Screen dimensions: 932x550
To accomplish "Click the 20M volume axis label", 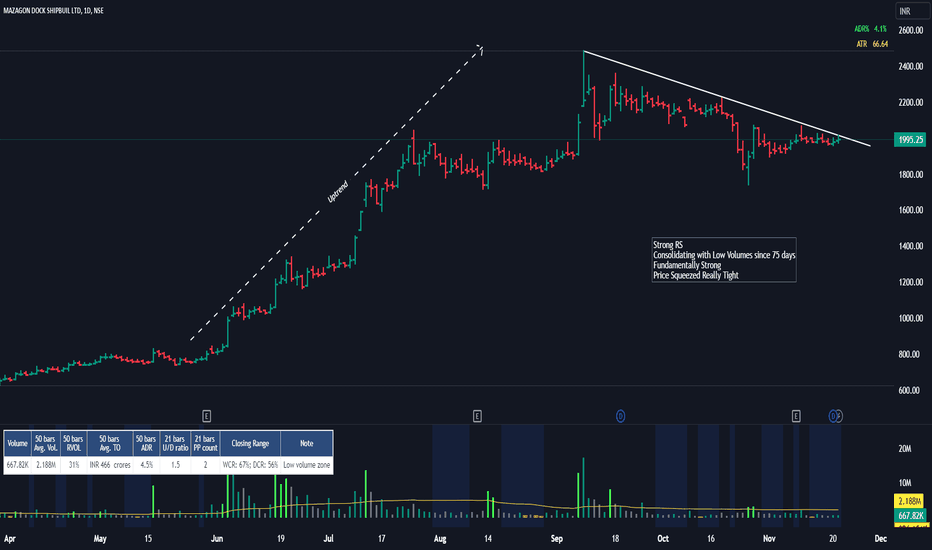I will pyautogui.click(x=905, y=449).
